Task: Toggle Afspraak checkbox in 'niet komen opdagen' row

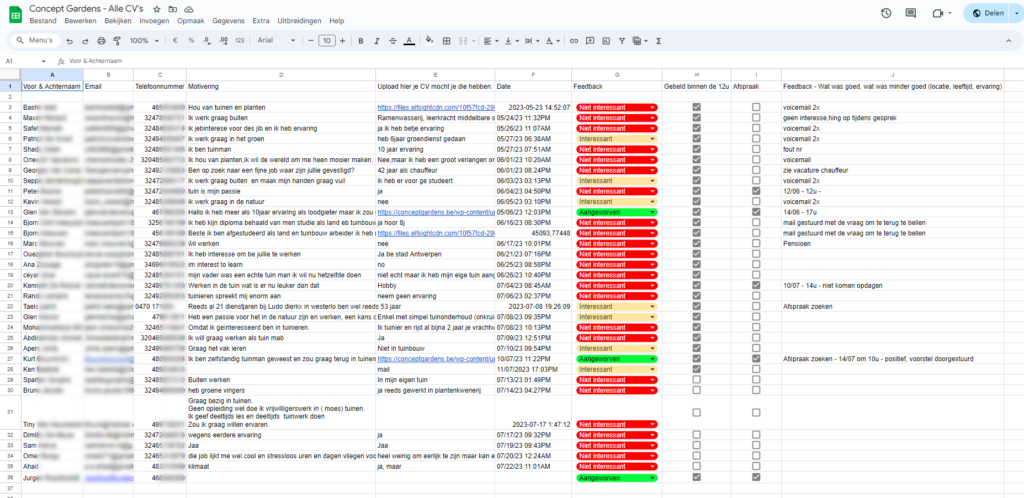Action: click(x=756, y=285)
